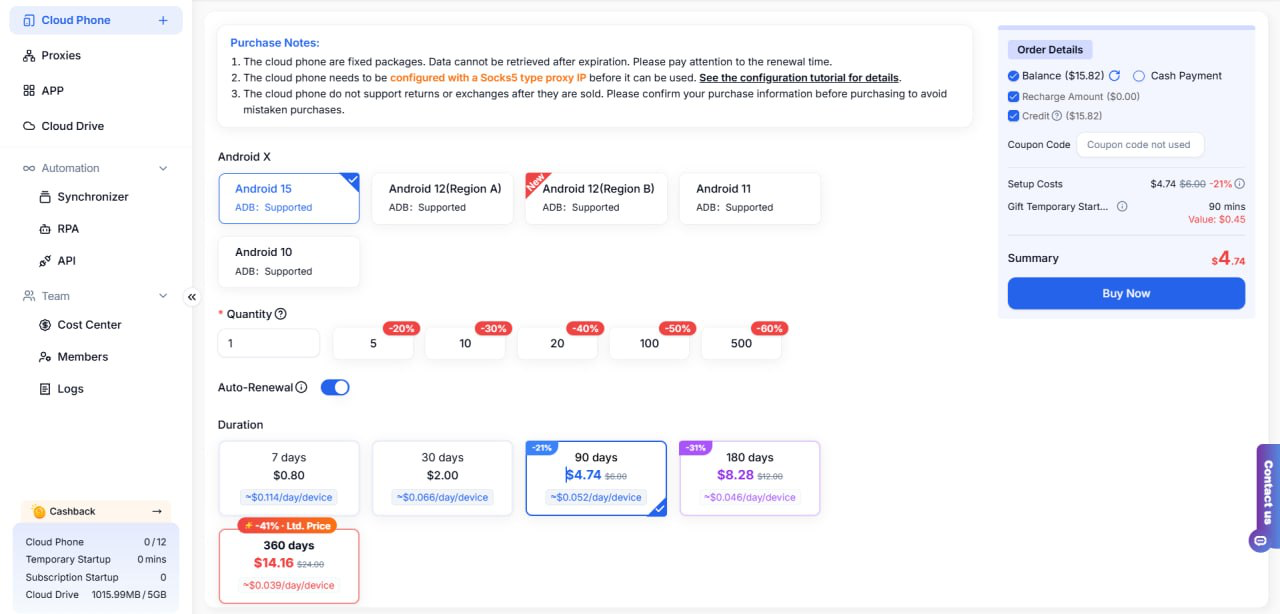The height and width of the screenshot is (614, 1280).
Task: Click the plus icon beside Cloud Phone
Action: click(x=163, y=20)
